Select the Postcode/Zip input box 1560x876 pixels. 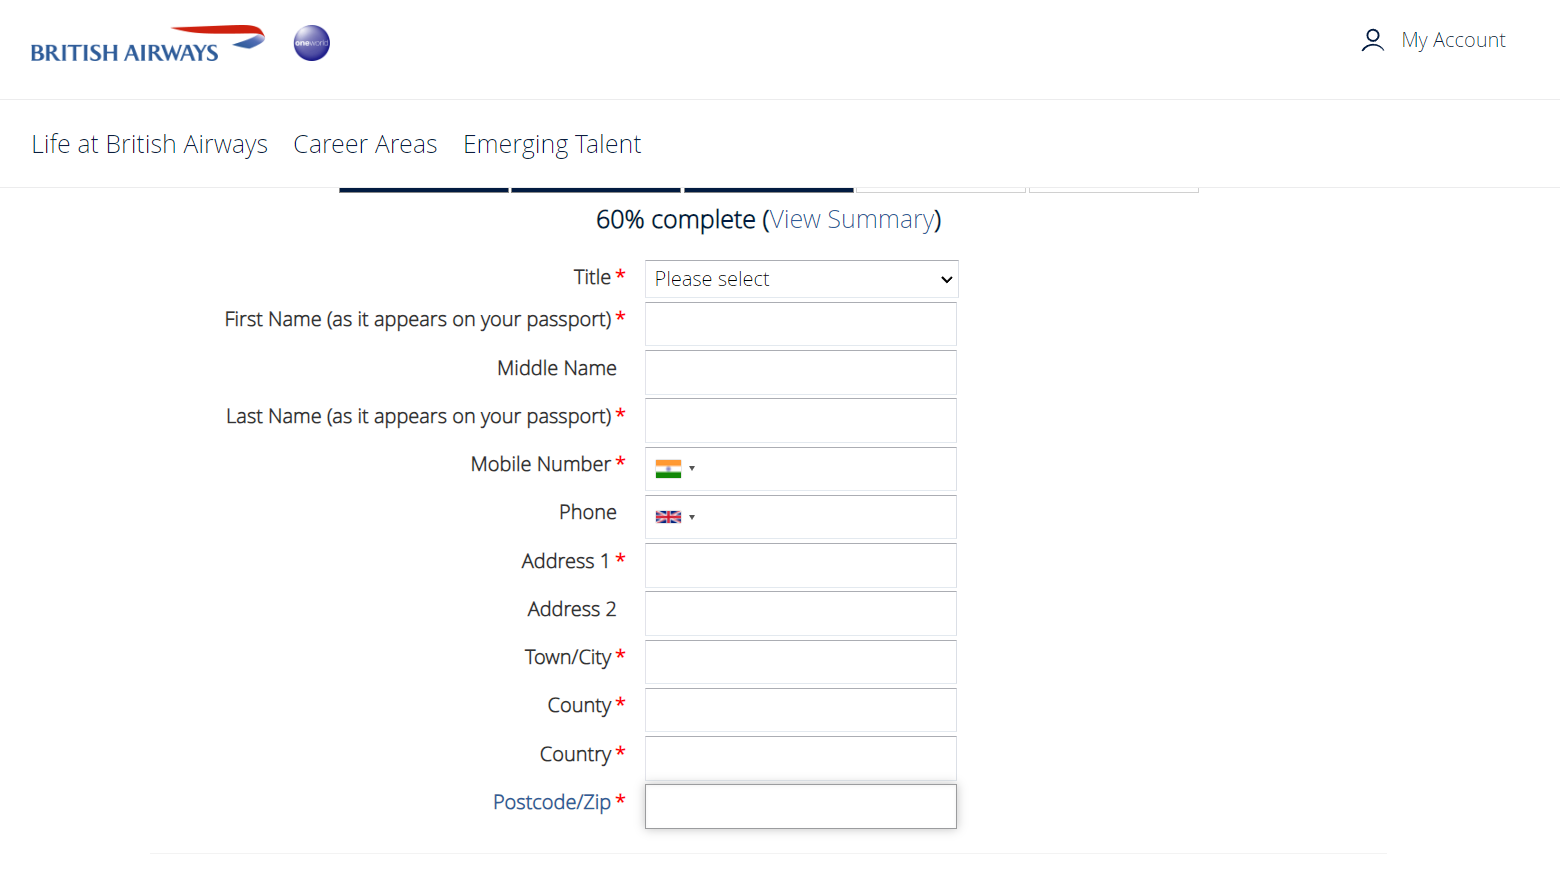(x=801, y=806)
